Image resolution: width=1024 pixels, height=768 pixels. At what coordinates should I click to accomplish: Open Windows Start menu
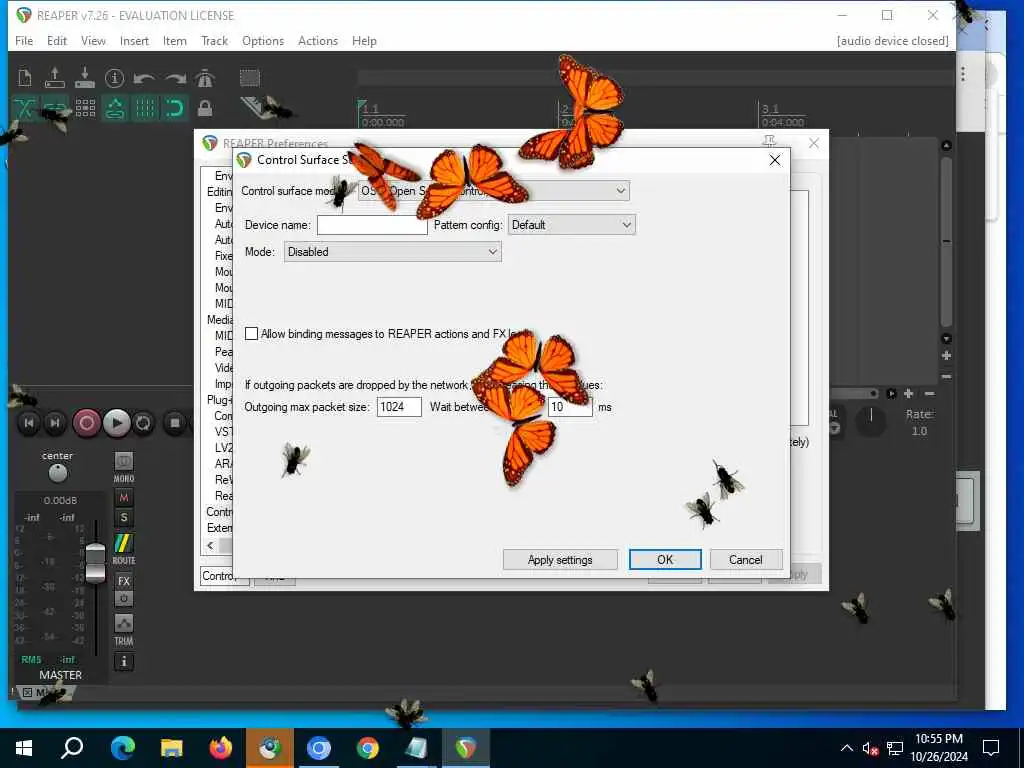[24, 748]
